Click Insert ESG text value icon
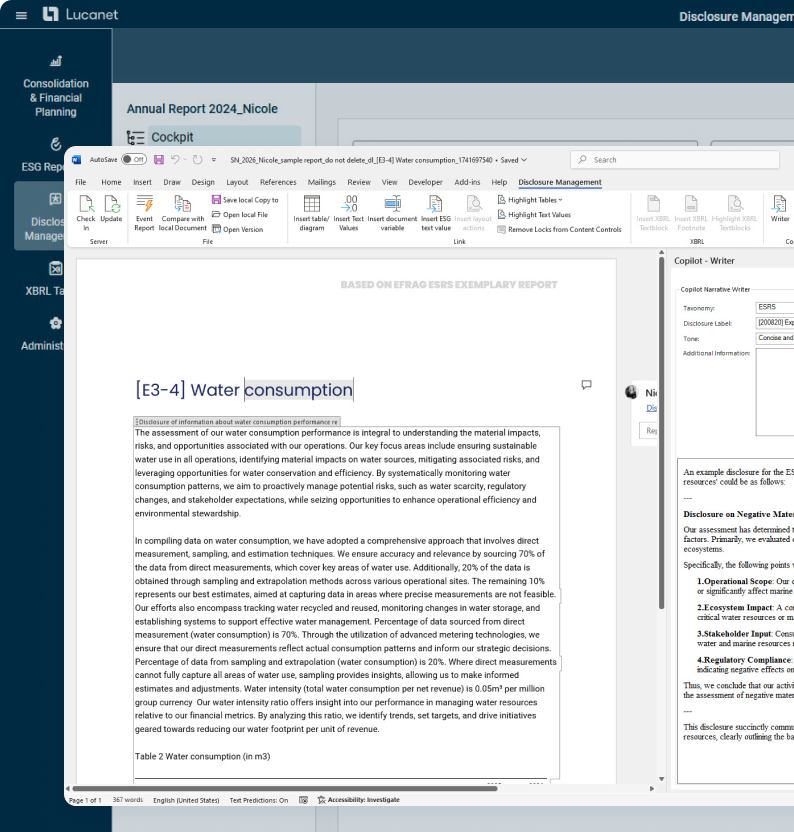 [x=436, y=205]
